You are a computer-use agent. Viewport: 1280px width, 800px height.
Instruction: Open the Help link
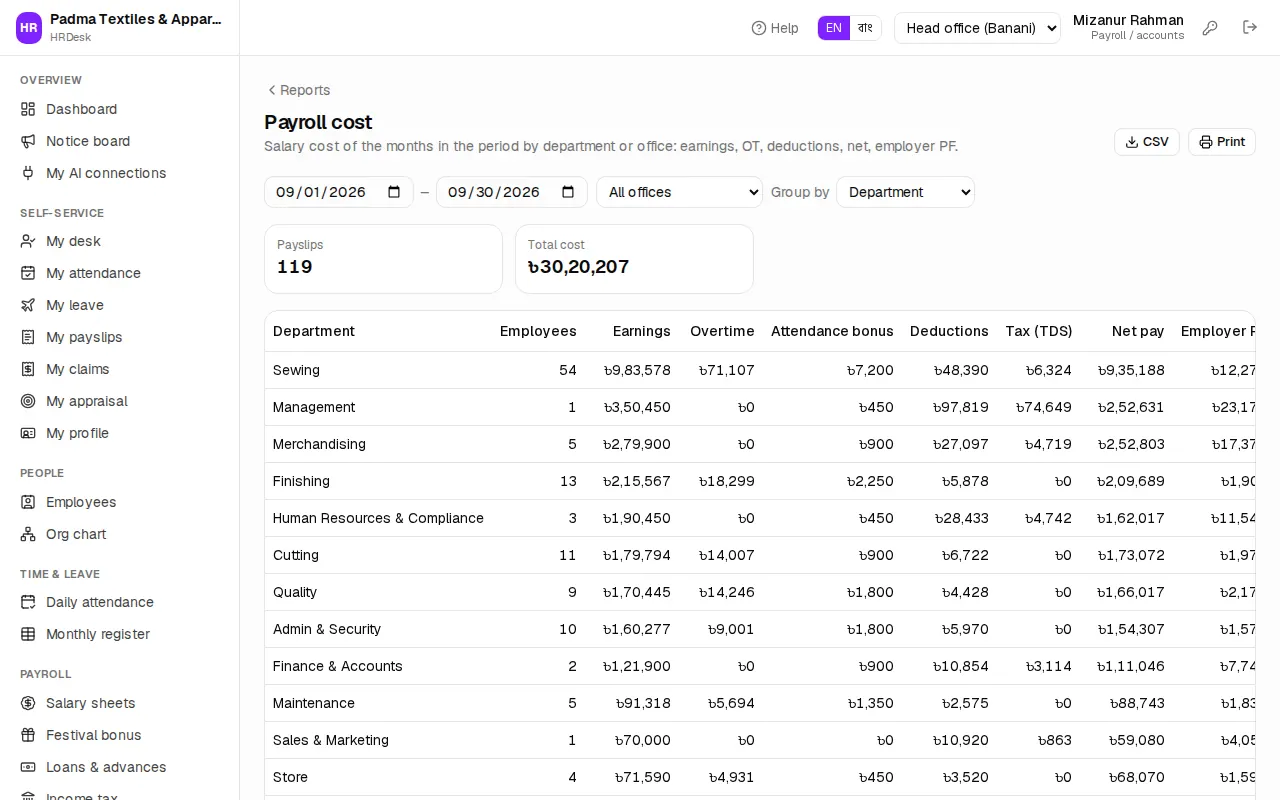coord(775,28)
